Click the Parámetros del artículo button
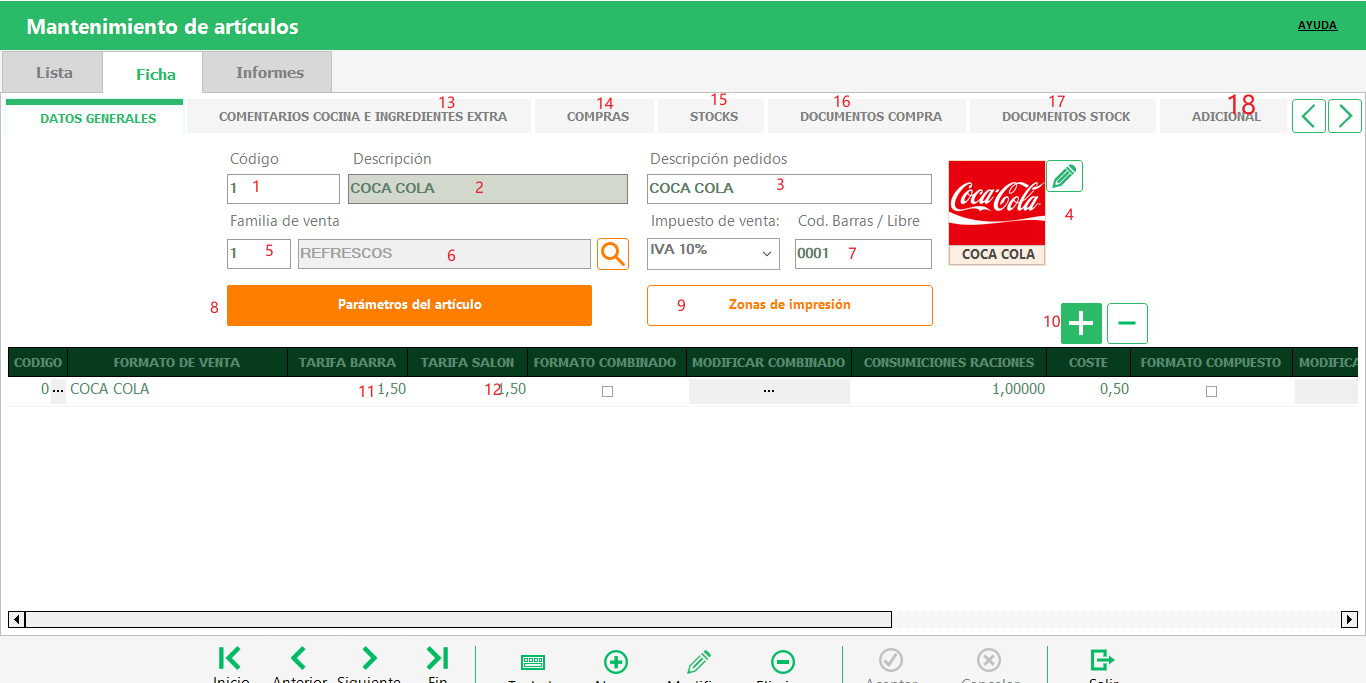This screenshot has height=683, width=1366. click(x=409, y=305)
